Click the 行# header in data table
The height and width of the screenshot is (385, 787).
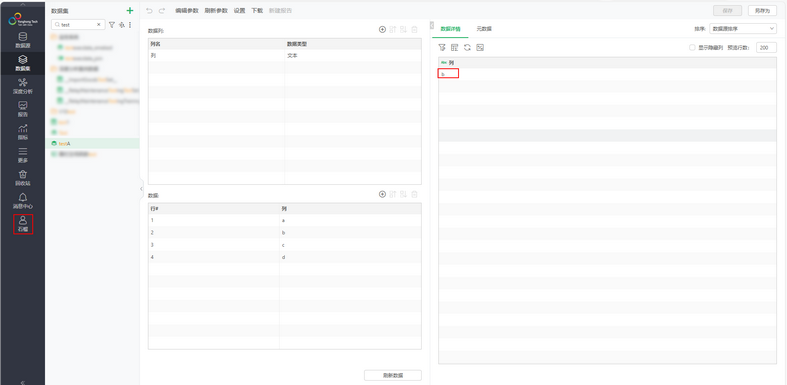click(x=214, y=208)
